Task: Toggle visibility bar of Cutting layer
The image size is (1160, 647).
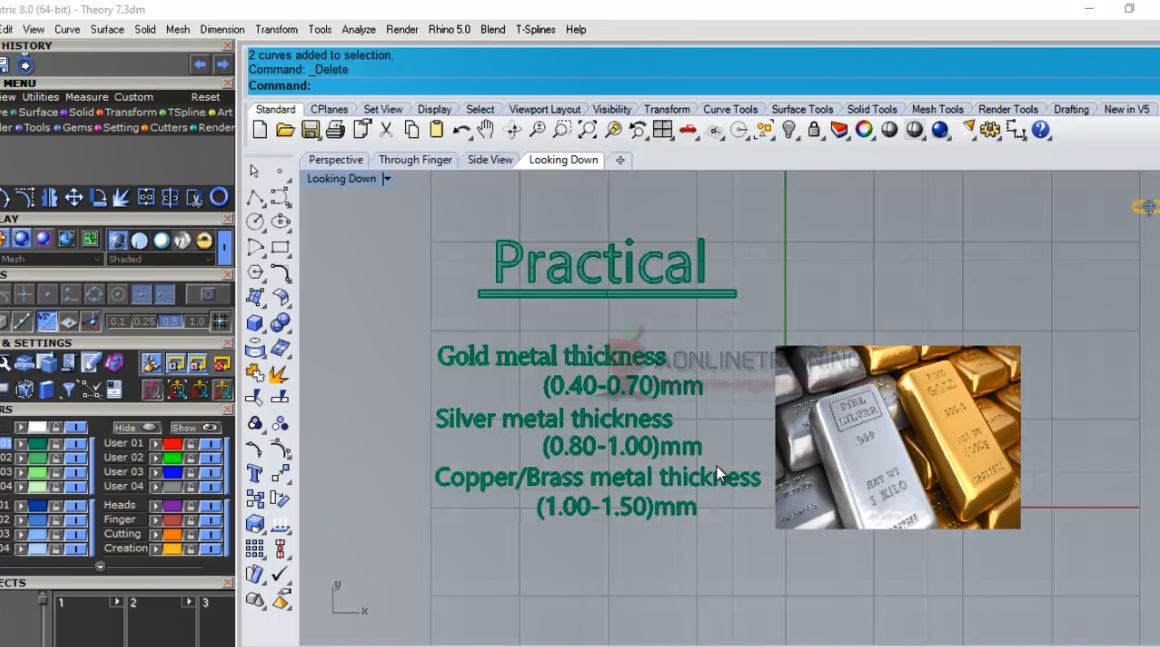Action: click(211, 535)
